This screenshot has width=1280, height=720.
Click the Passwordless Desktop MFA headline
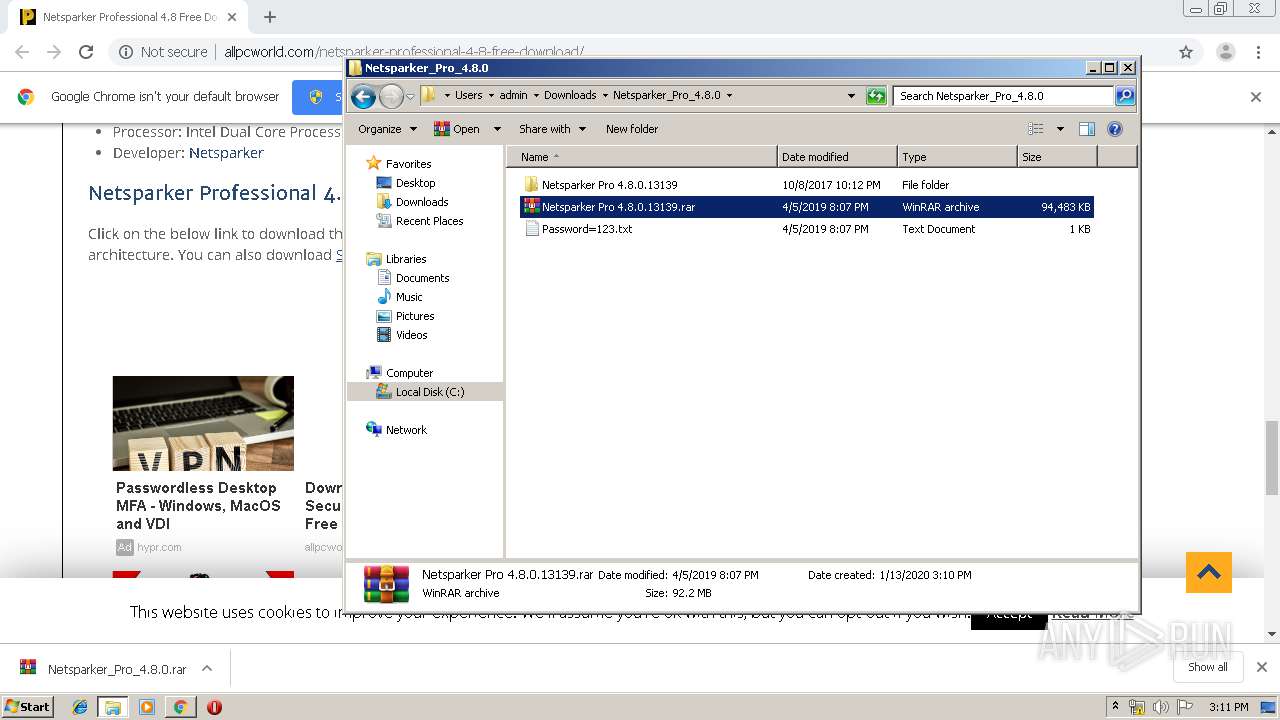[198, 506]
